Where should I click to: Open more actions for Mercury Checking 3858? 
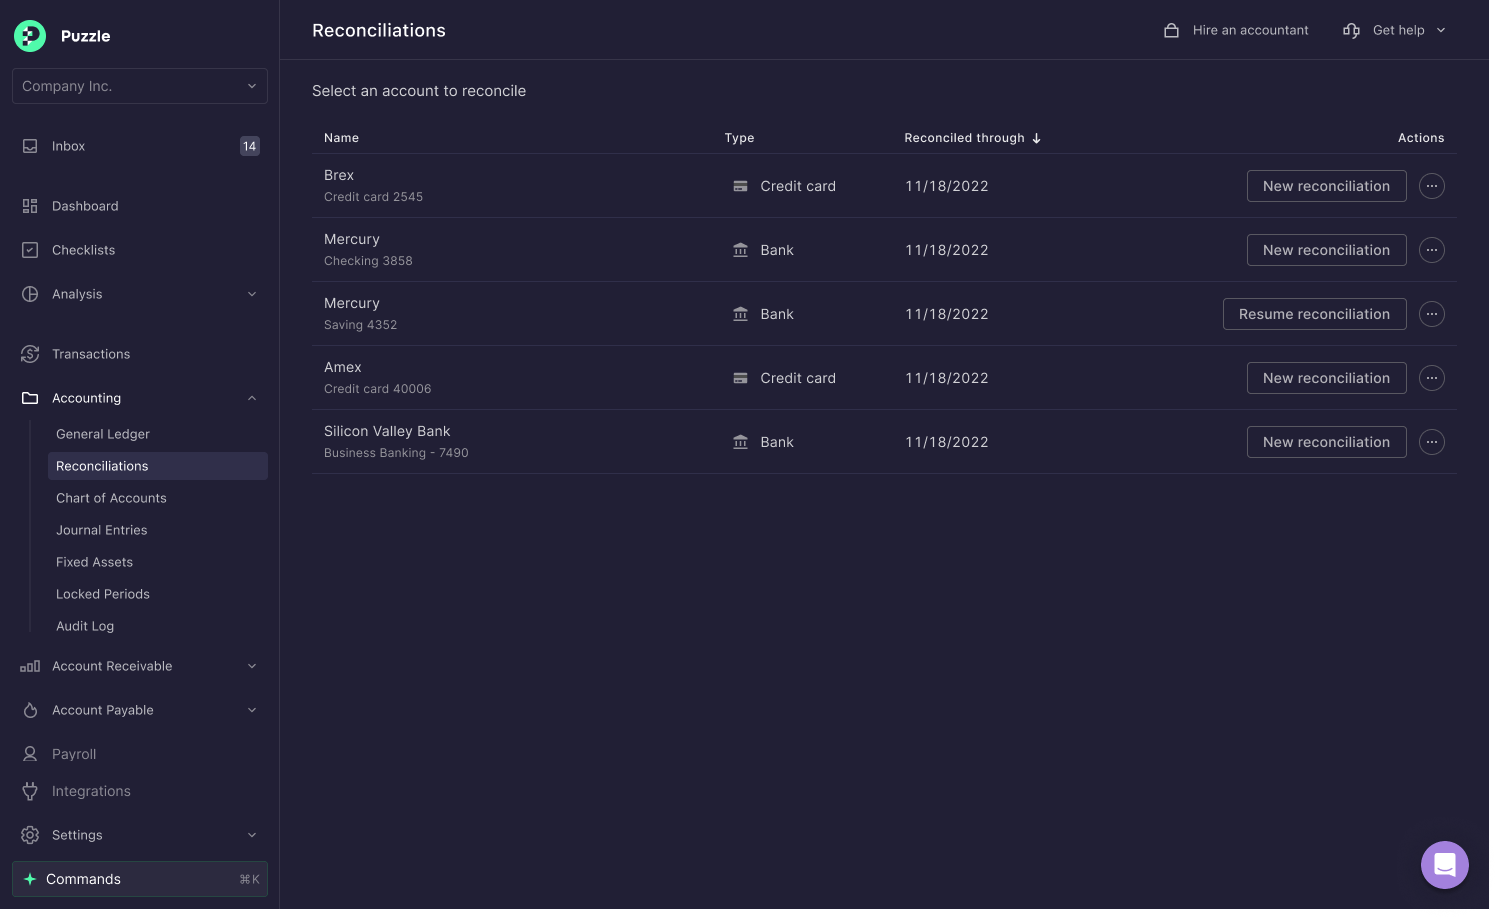click(1432, 250)
